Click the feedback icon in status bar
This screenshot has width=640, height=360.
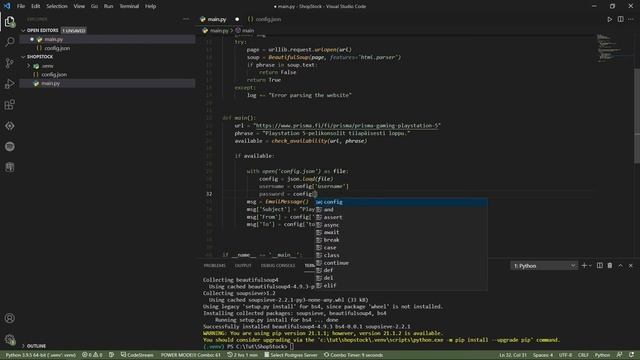[x=620, y=355]
